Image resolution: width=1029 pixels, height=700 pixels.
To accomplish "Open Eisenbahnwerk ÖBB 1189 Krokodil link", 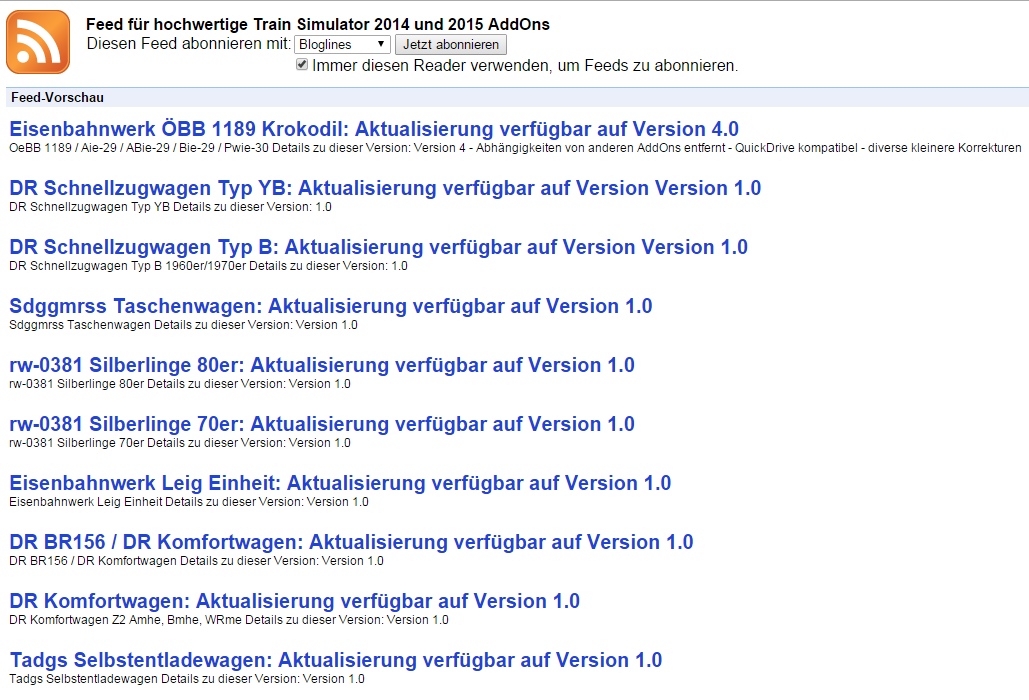I will tap(374, 129).
